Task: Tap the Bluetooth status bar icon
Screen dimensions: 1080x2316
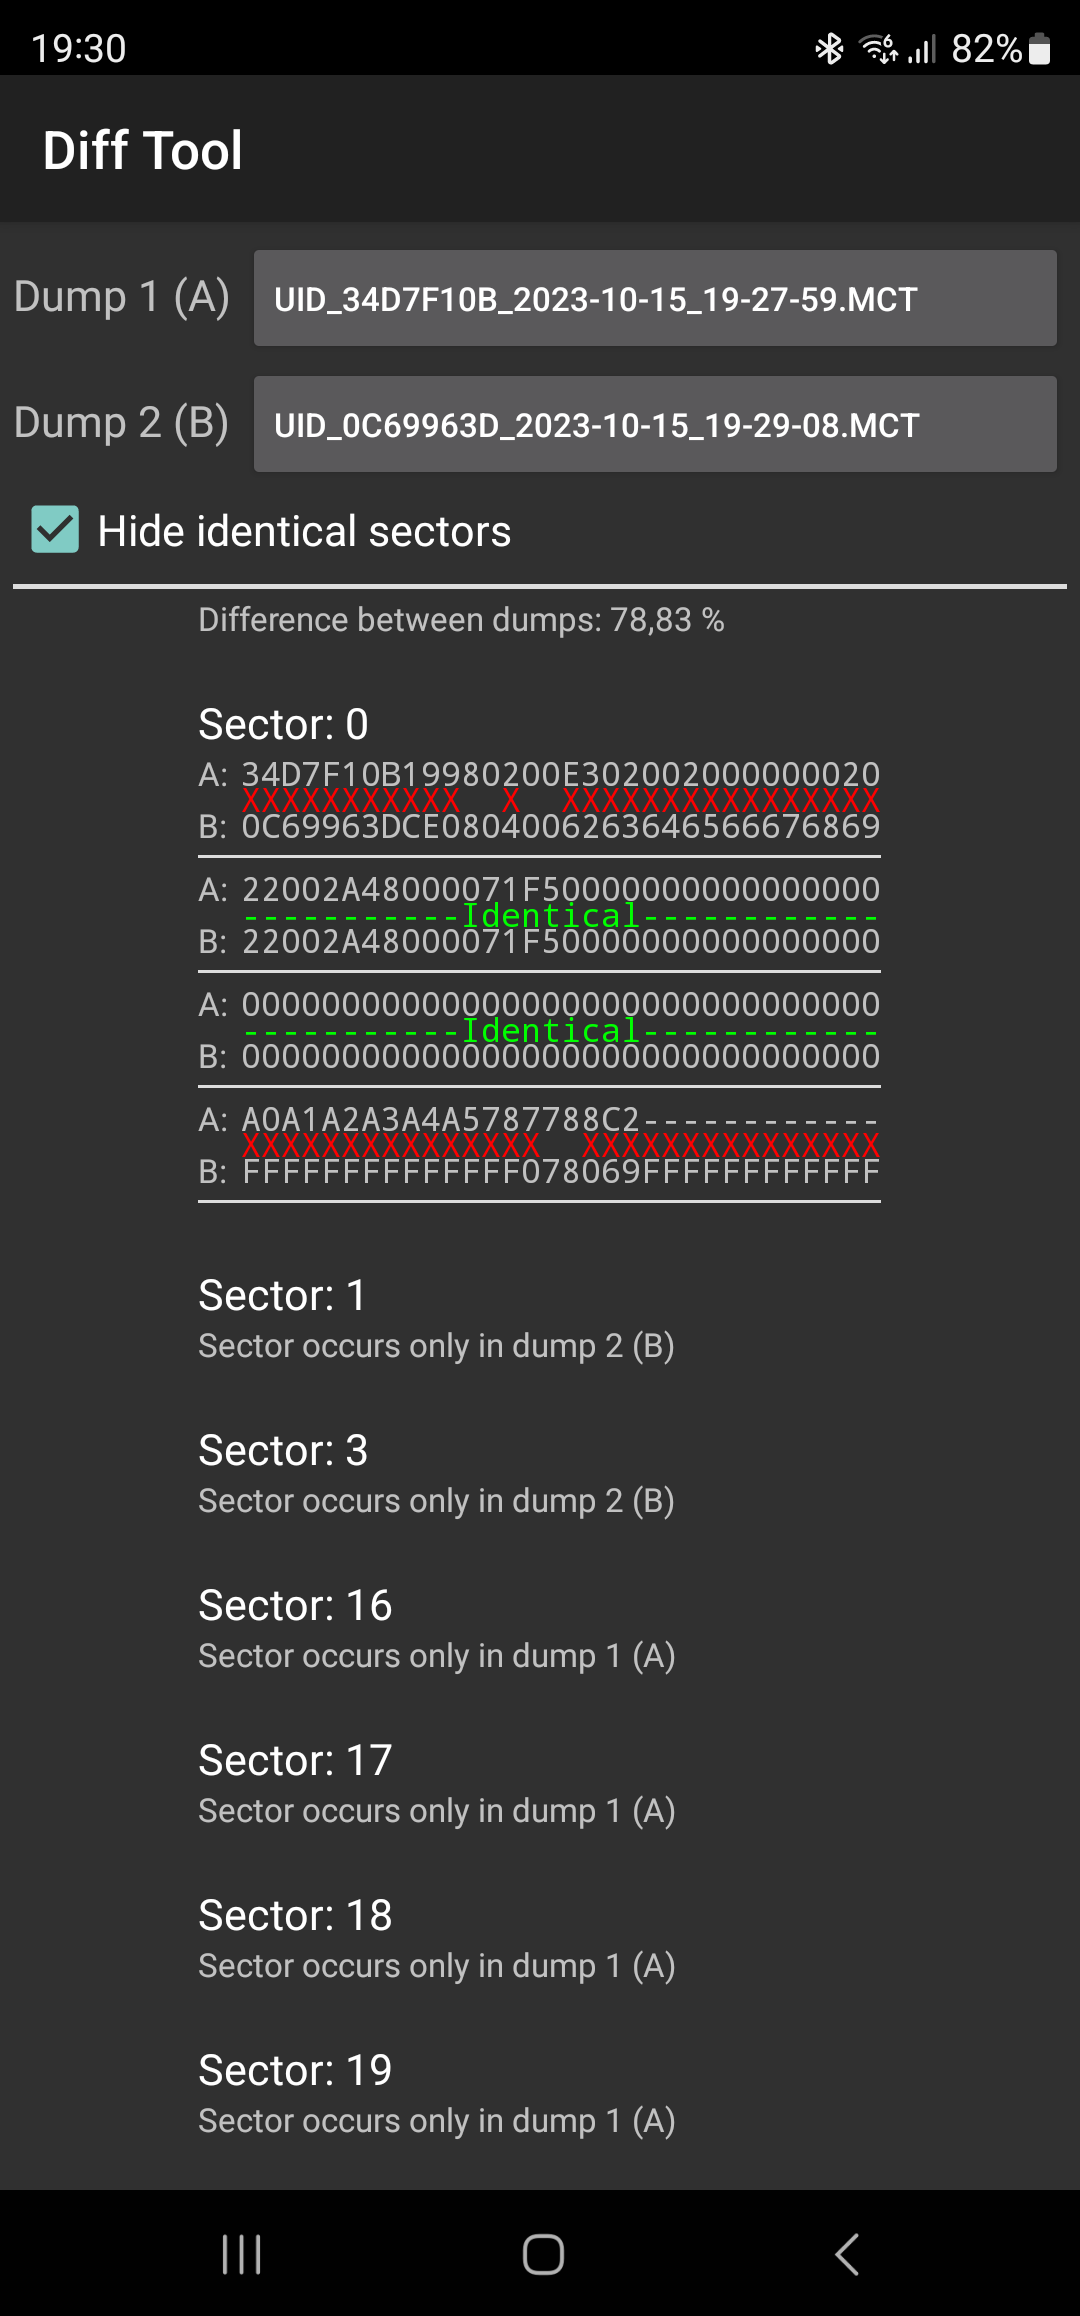Action: click(829, 48)
